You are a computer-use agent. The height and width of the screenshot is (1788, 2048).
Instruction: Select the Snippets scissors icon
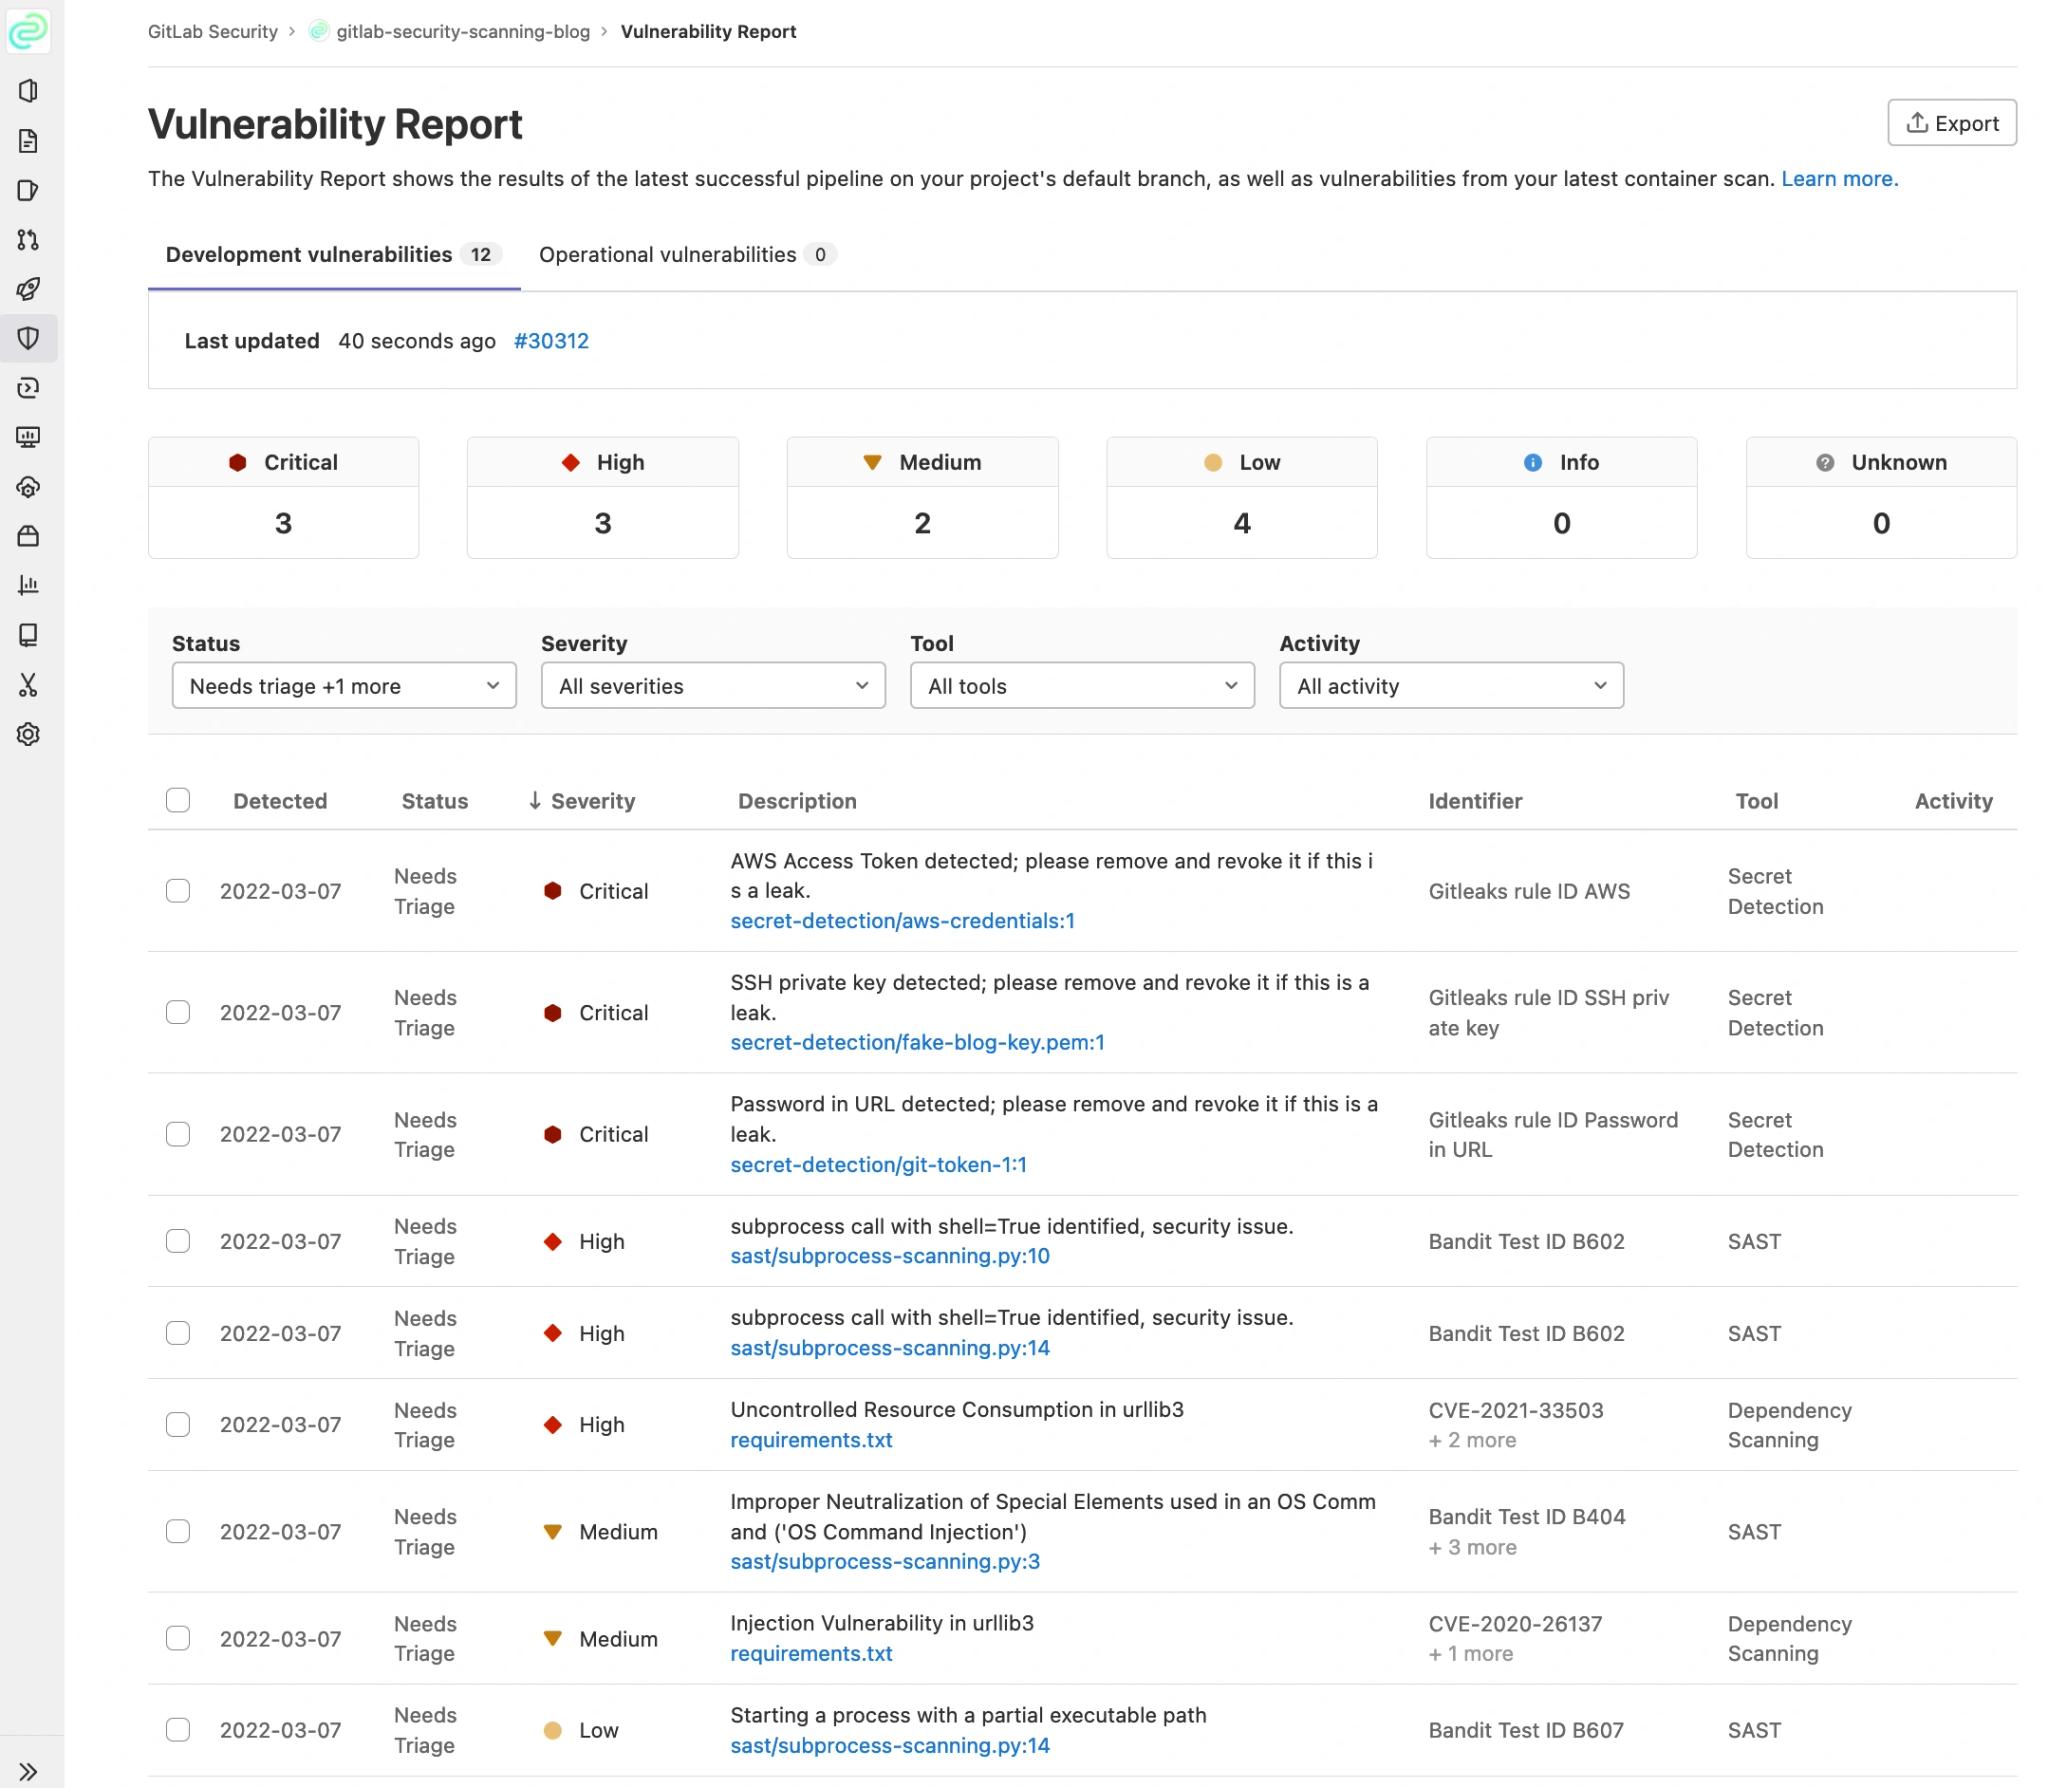point(29,685)
